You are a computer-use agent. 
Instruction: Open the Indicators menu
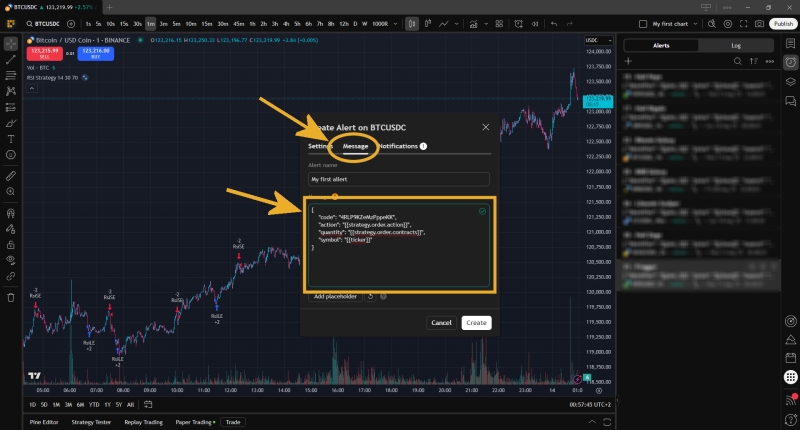(473, 24)
